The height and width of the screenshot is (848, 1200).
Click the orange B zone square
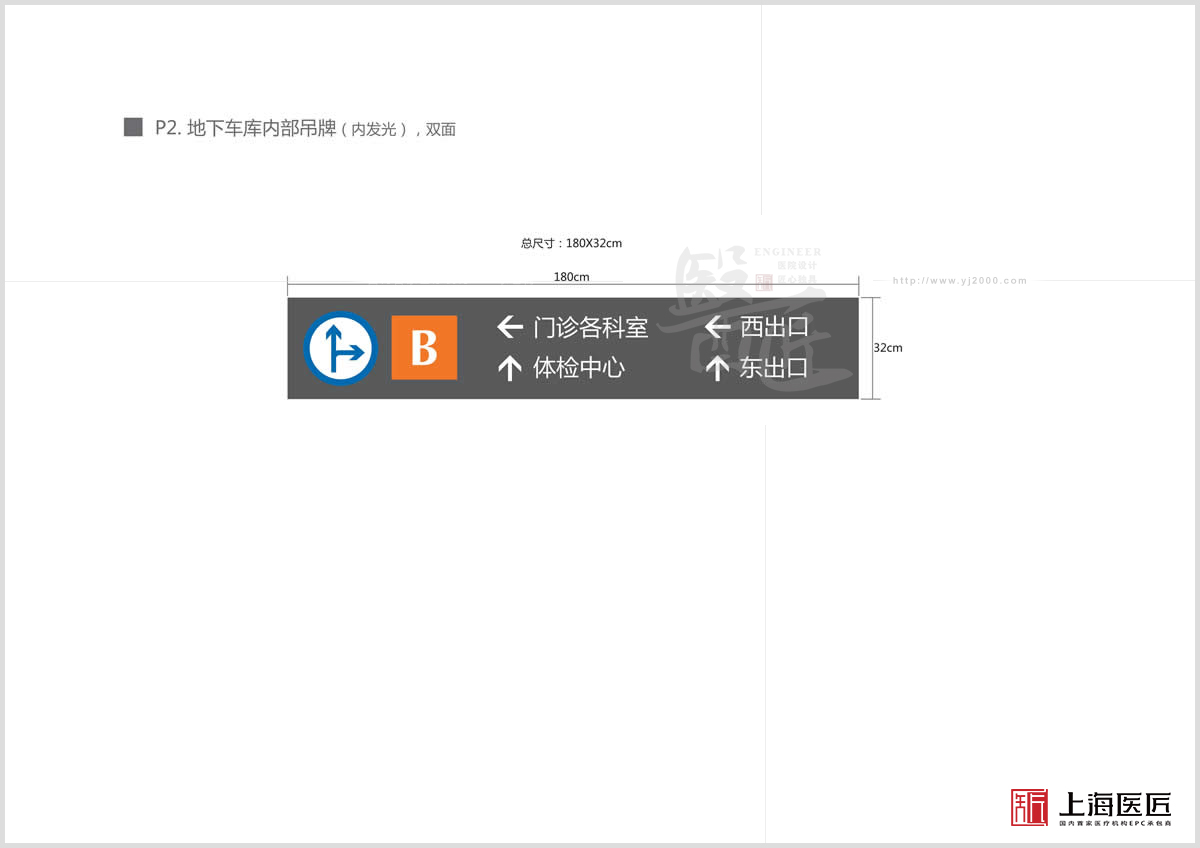424,348
